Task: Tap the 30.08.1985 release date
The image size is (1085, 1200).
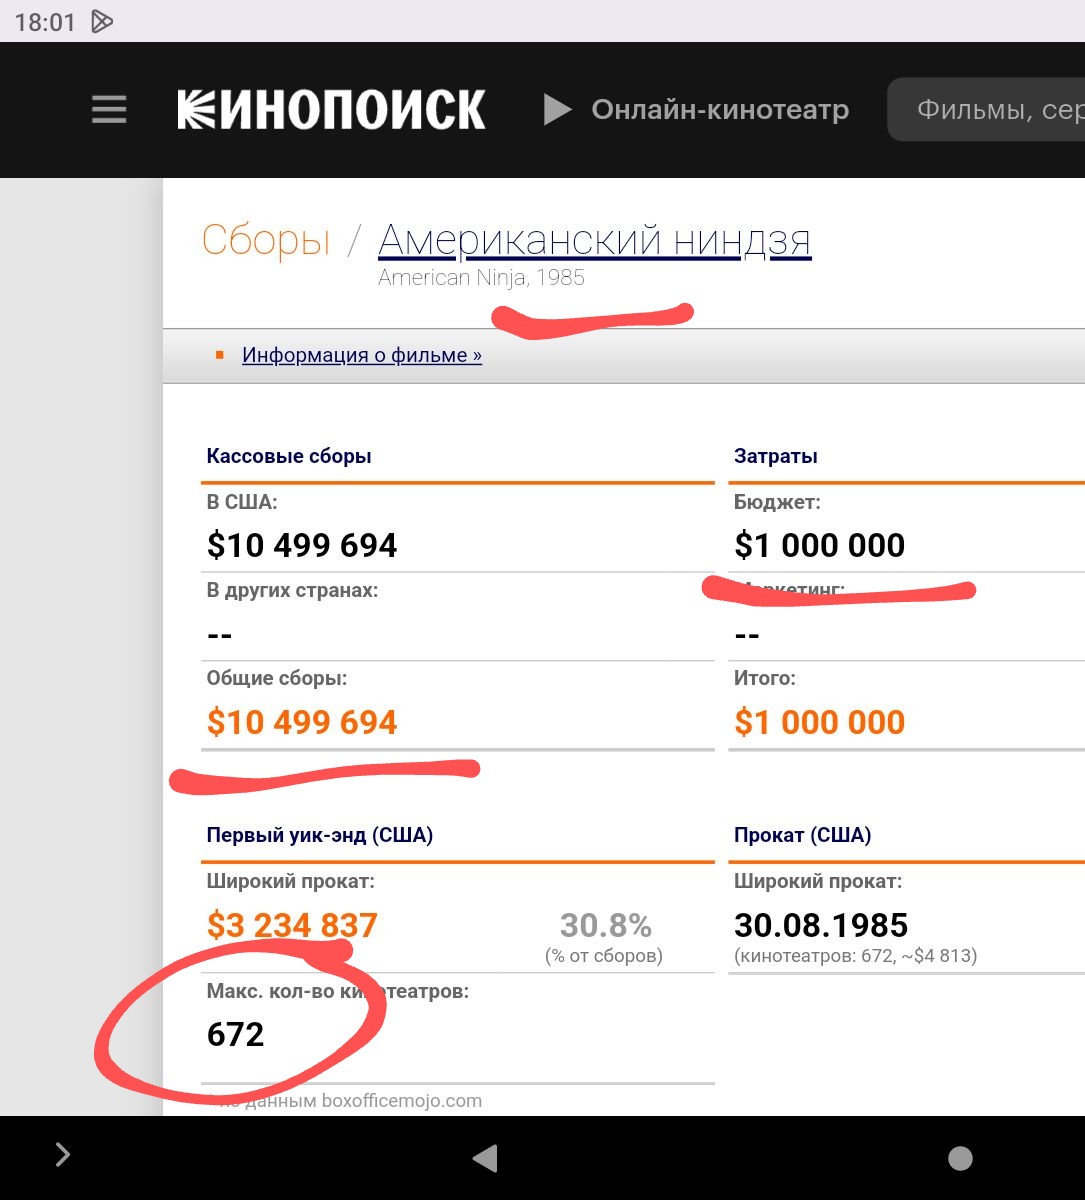Action: [x=821, y=925]
